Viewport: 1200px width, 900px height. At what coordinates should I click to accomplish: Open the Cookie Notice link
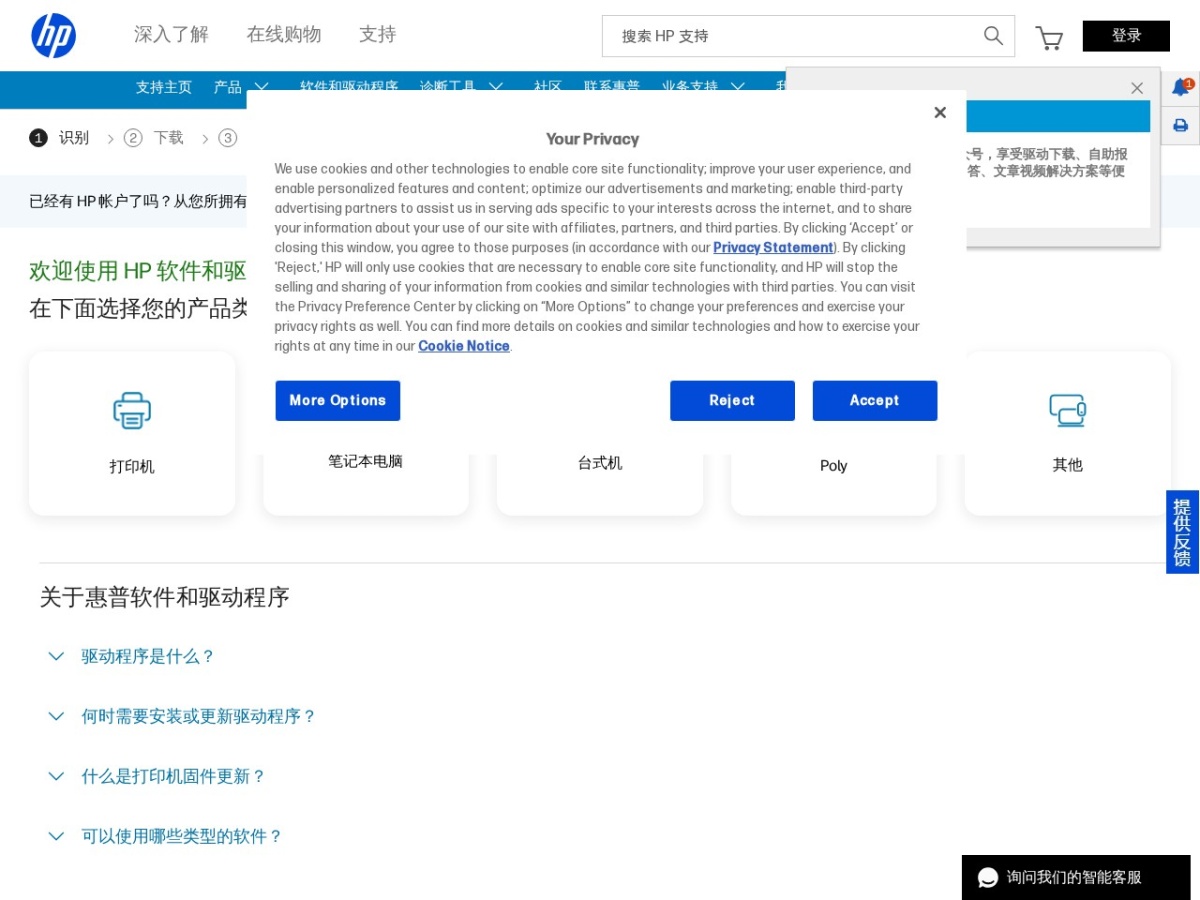pos(464,346)
